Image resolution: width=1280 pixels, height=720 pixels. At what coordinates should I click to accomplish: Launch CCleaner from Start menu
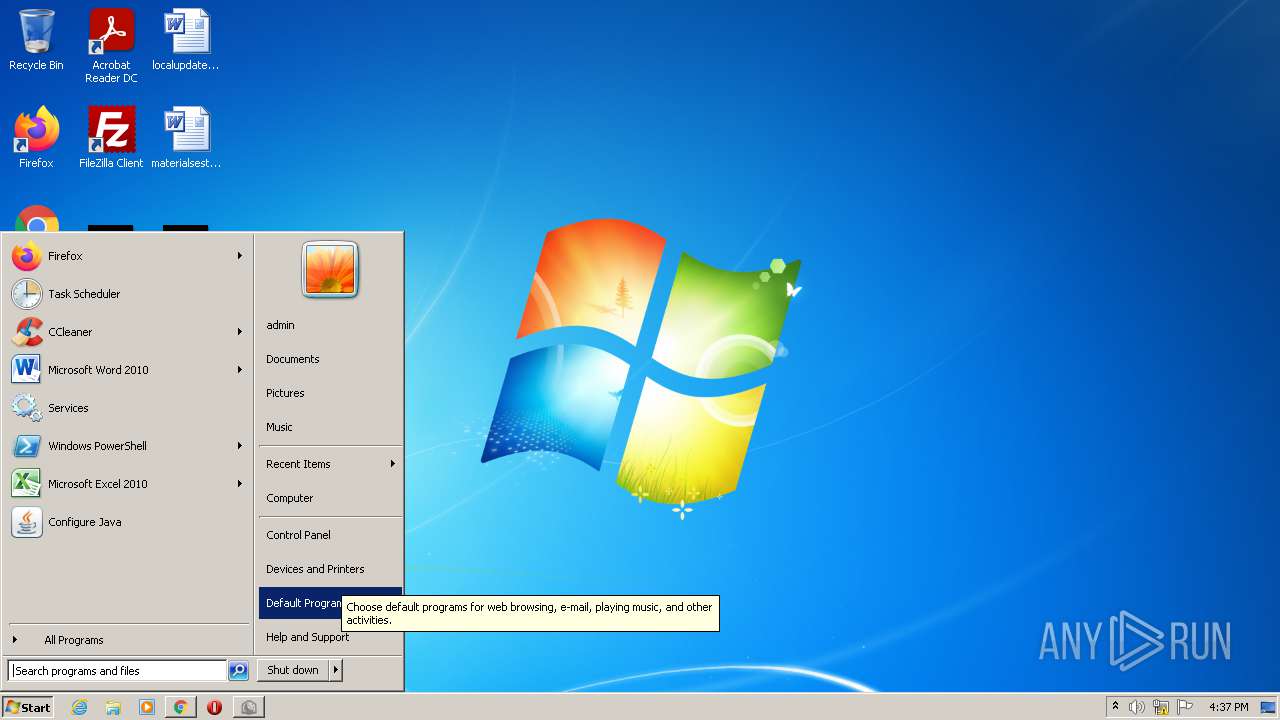(x=127, y=332)
